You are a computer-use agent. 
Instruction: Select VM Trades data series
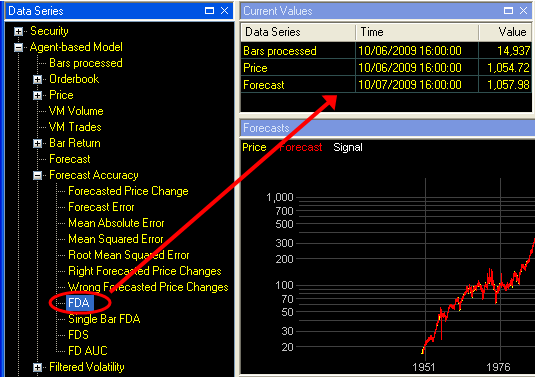[75, 127]
